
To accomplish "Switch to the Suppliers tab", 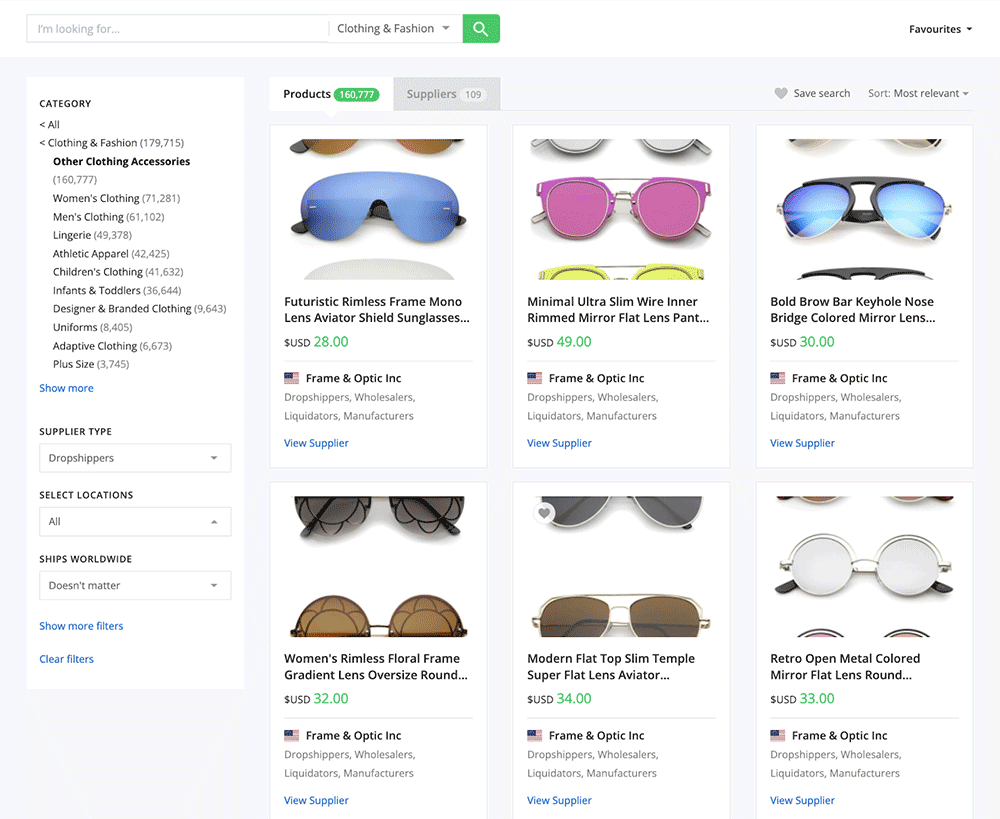I will 445,94.
